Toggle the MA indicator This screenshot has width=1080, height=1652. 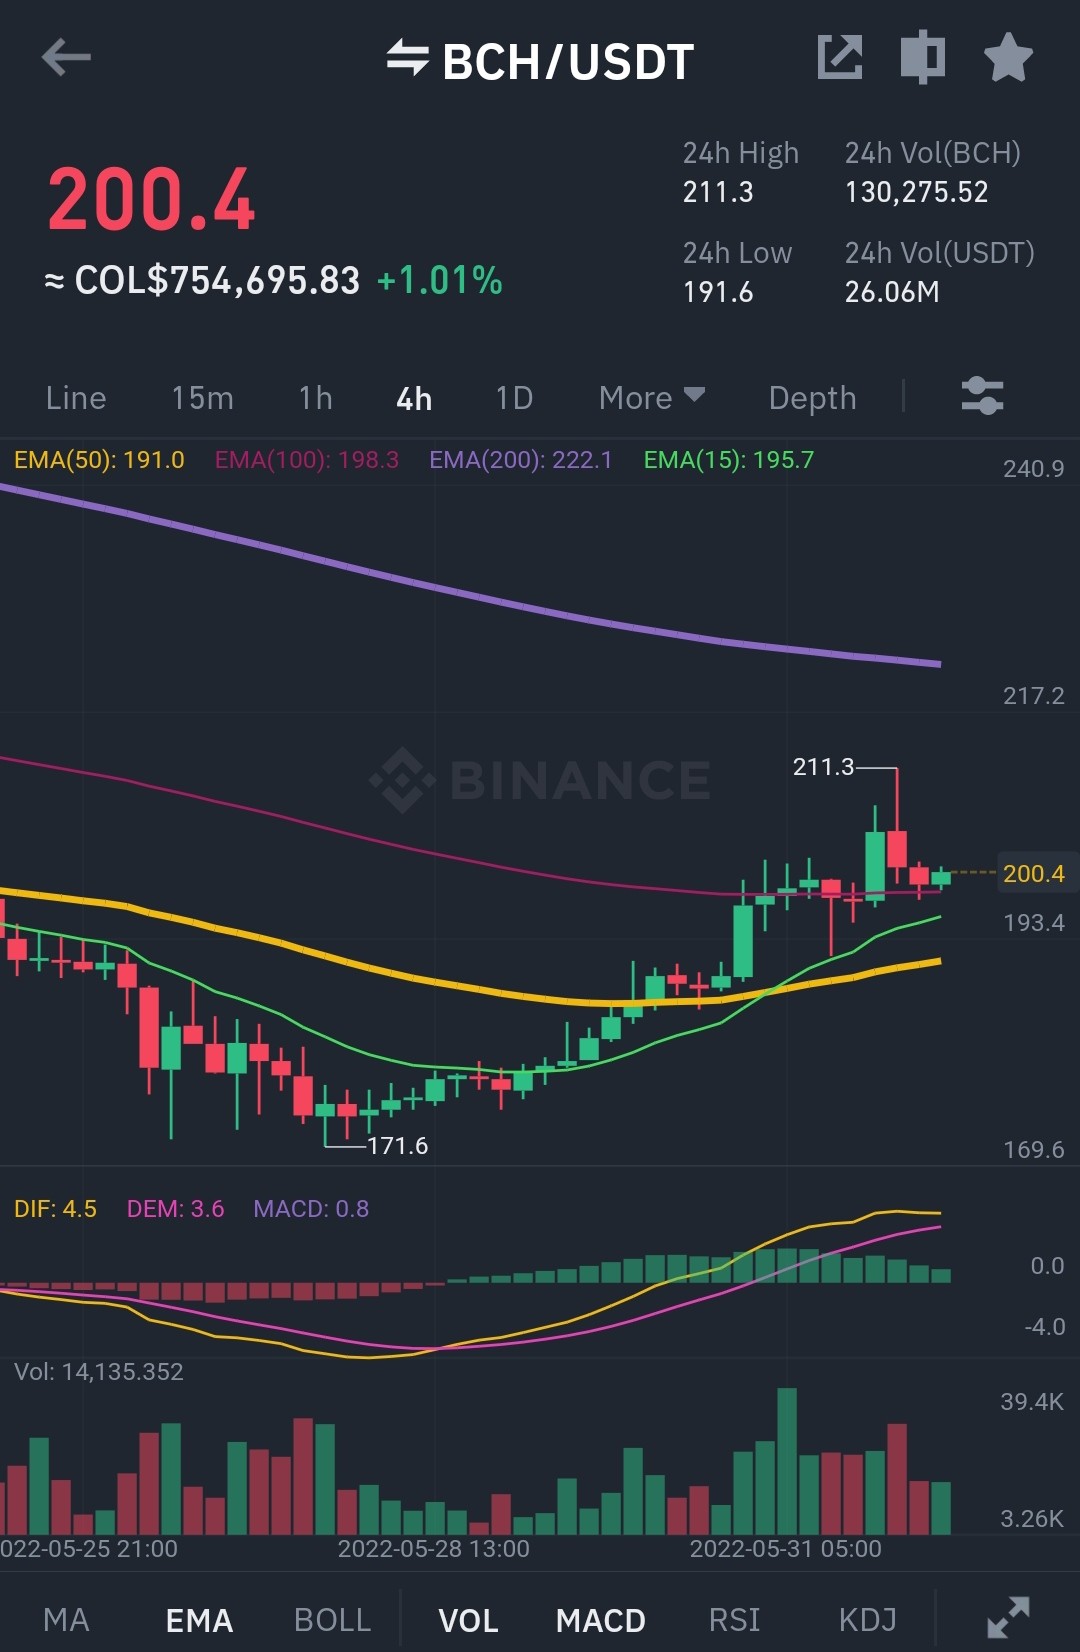tap(66, 1620)
